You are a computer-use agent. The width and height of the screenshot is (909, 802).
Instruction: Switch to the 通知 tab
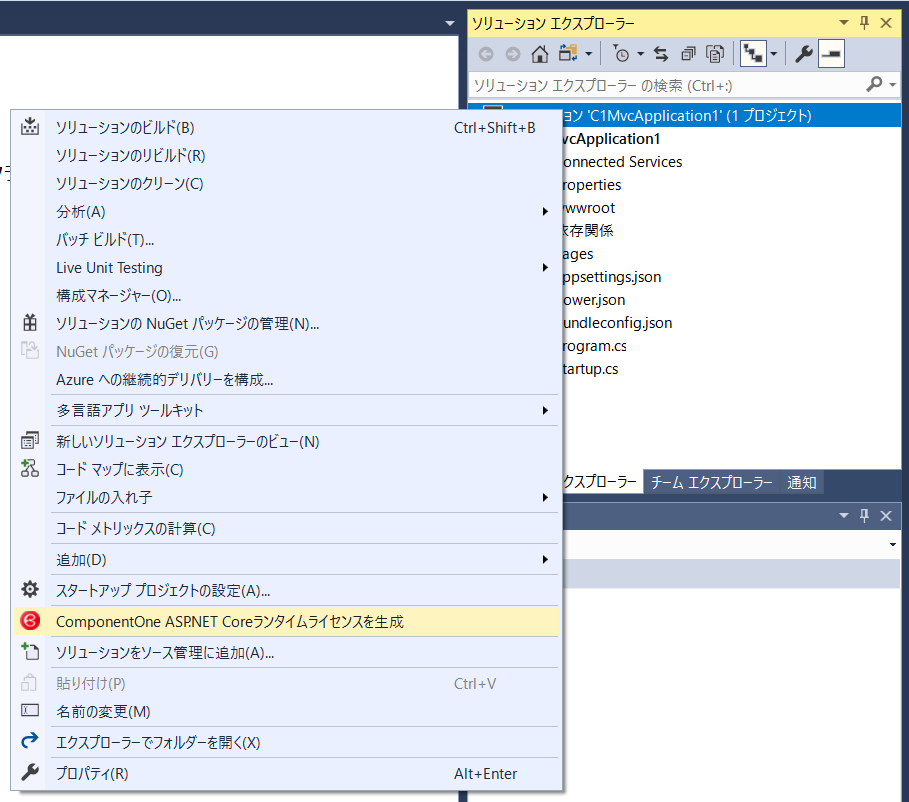click(x=802, y=482)
